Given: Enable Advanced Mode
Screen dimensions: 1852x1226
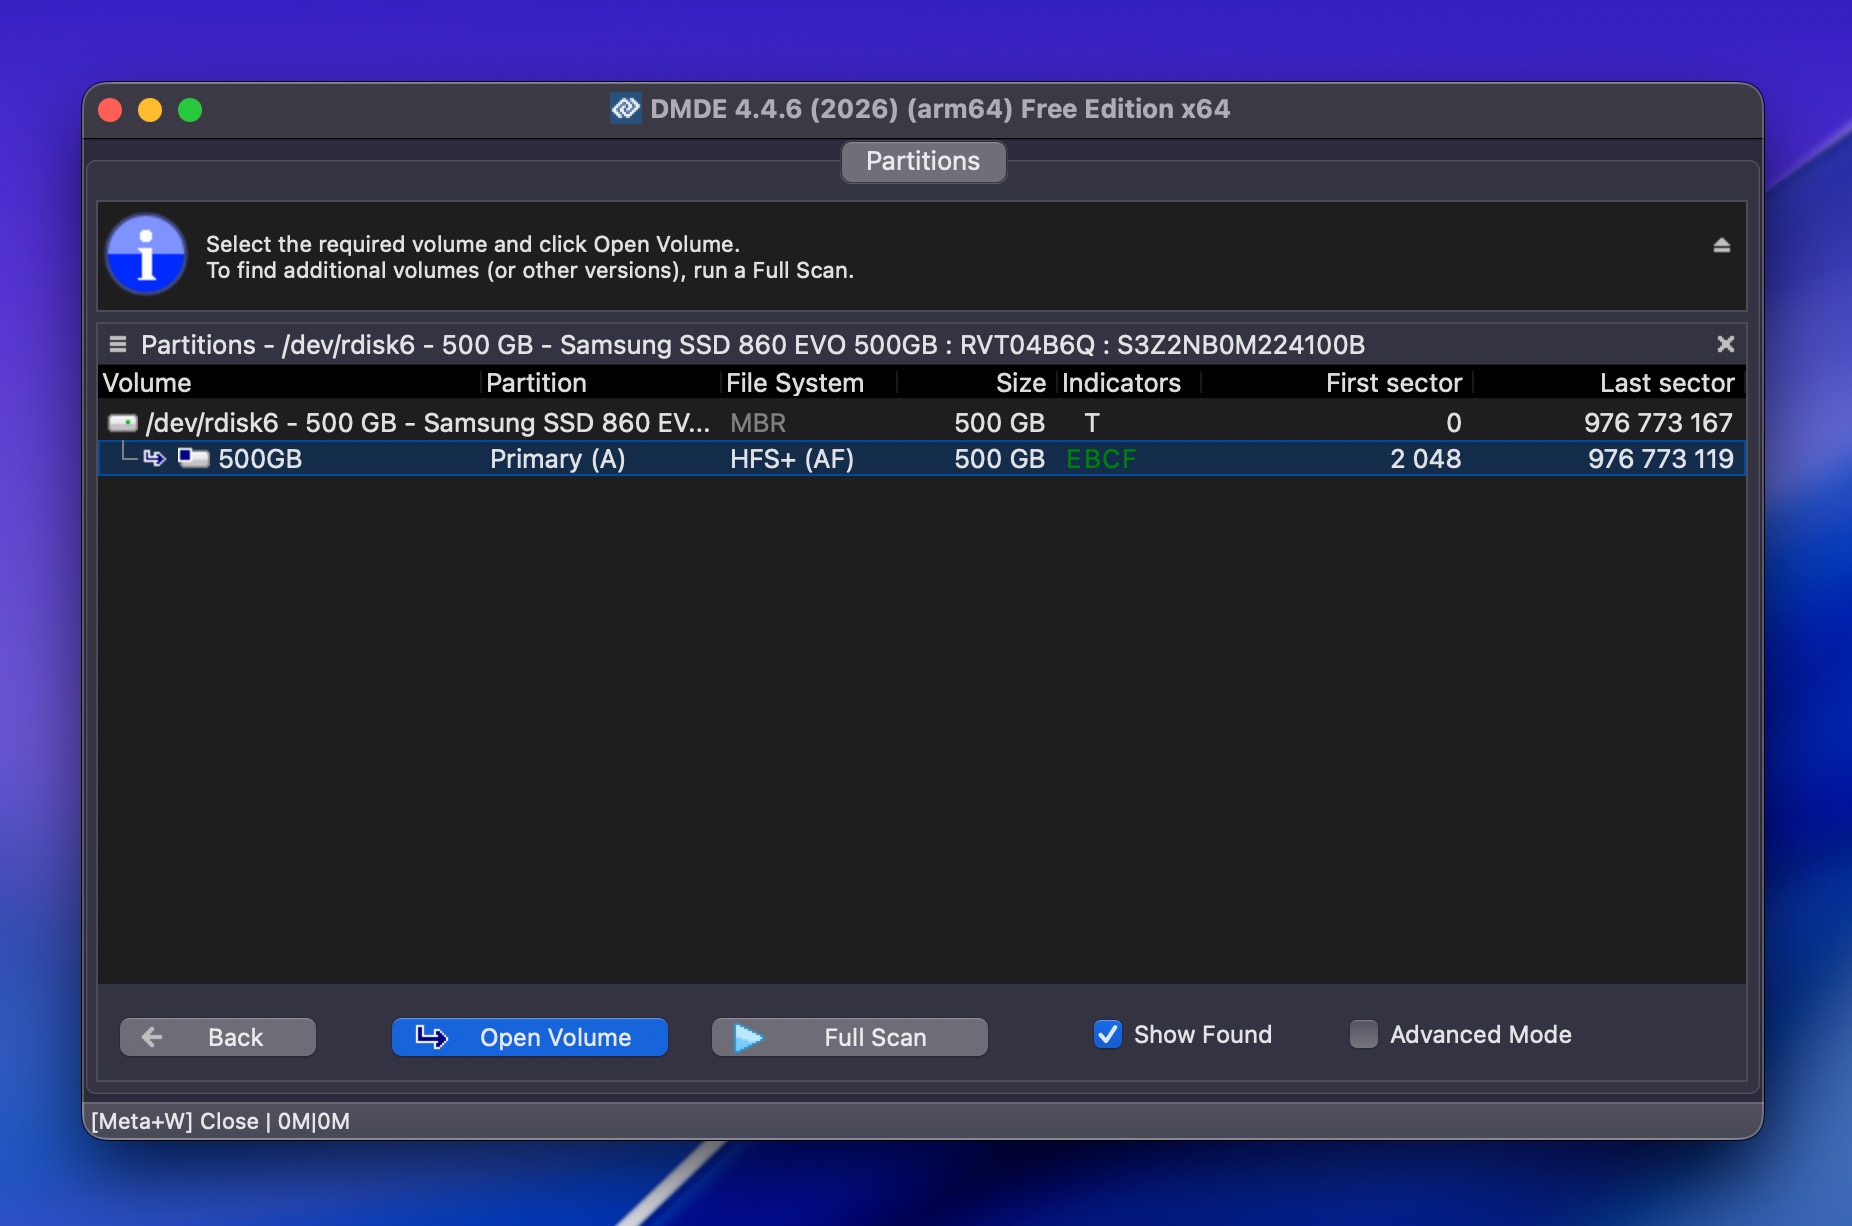Looking at the screenshot, I should [1363, 1034].
